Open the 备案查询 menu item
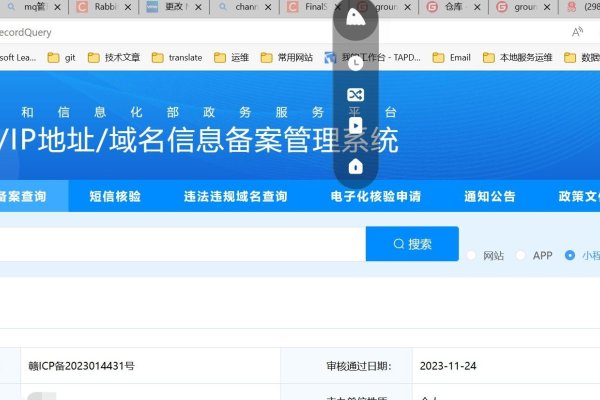 (x=23, y=196)
